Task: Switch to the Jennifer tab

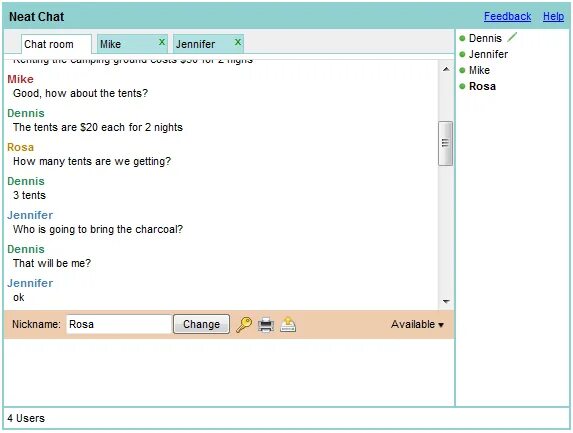Action: tap(208, 44)
